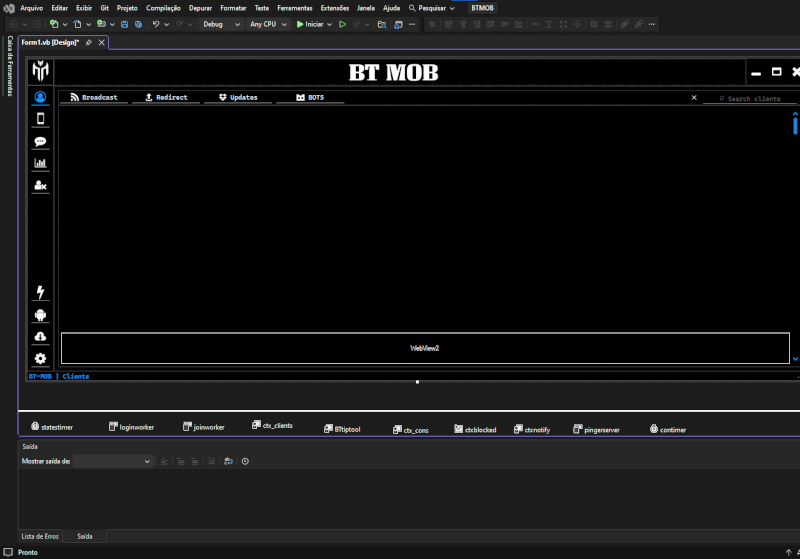Image resolution: width=800 pixels, height=559 pixels.
Task: Select the joinworker component
Action: point(204,427)
